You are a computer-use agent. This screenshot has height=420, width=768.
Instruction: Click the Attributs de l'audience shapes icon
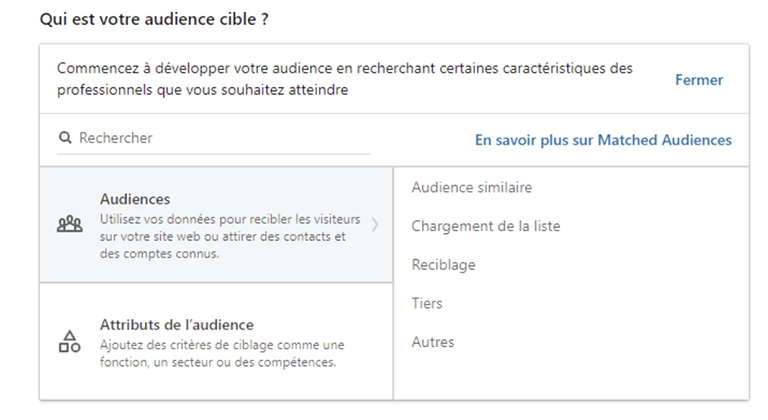[70, 342]
